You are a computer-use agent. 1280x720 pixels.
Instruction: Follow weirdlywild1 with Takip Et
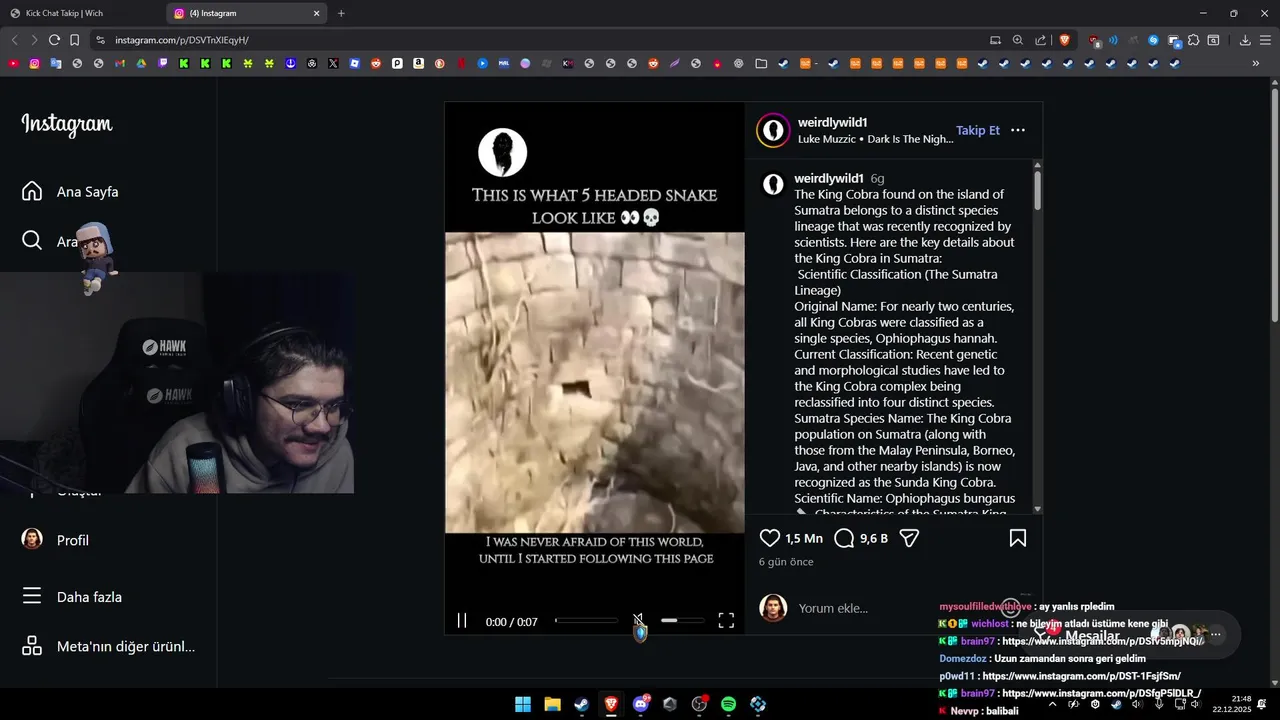click(x=977, y=130)
